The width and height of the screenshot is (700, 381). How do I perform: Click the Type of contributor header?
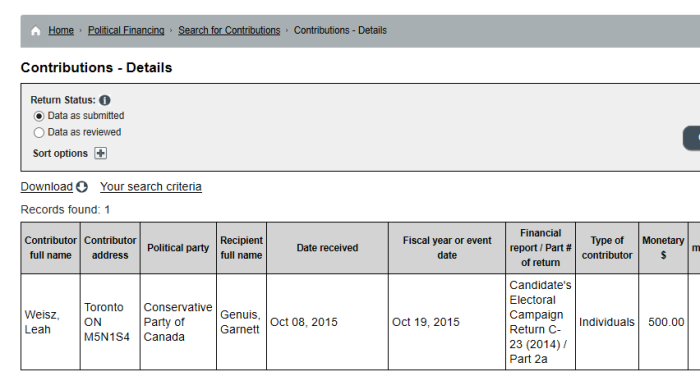click(607, 248)
